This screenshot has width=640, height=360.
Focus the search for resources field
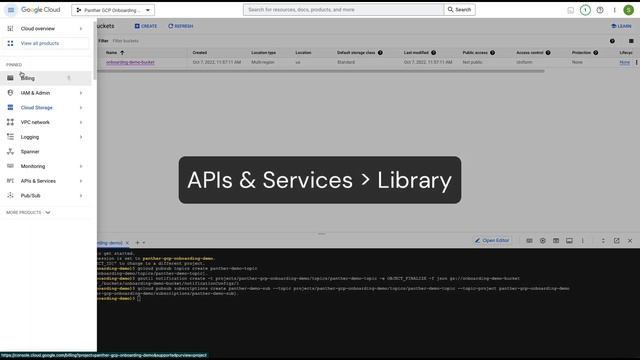click(343, 10)
